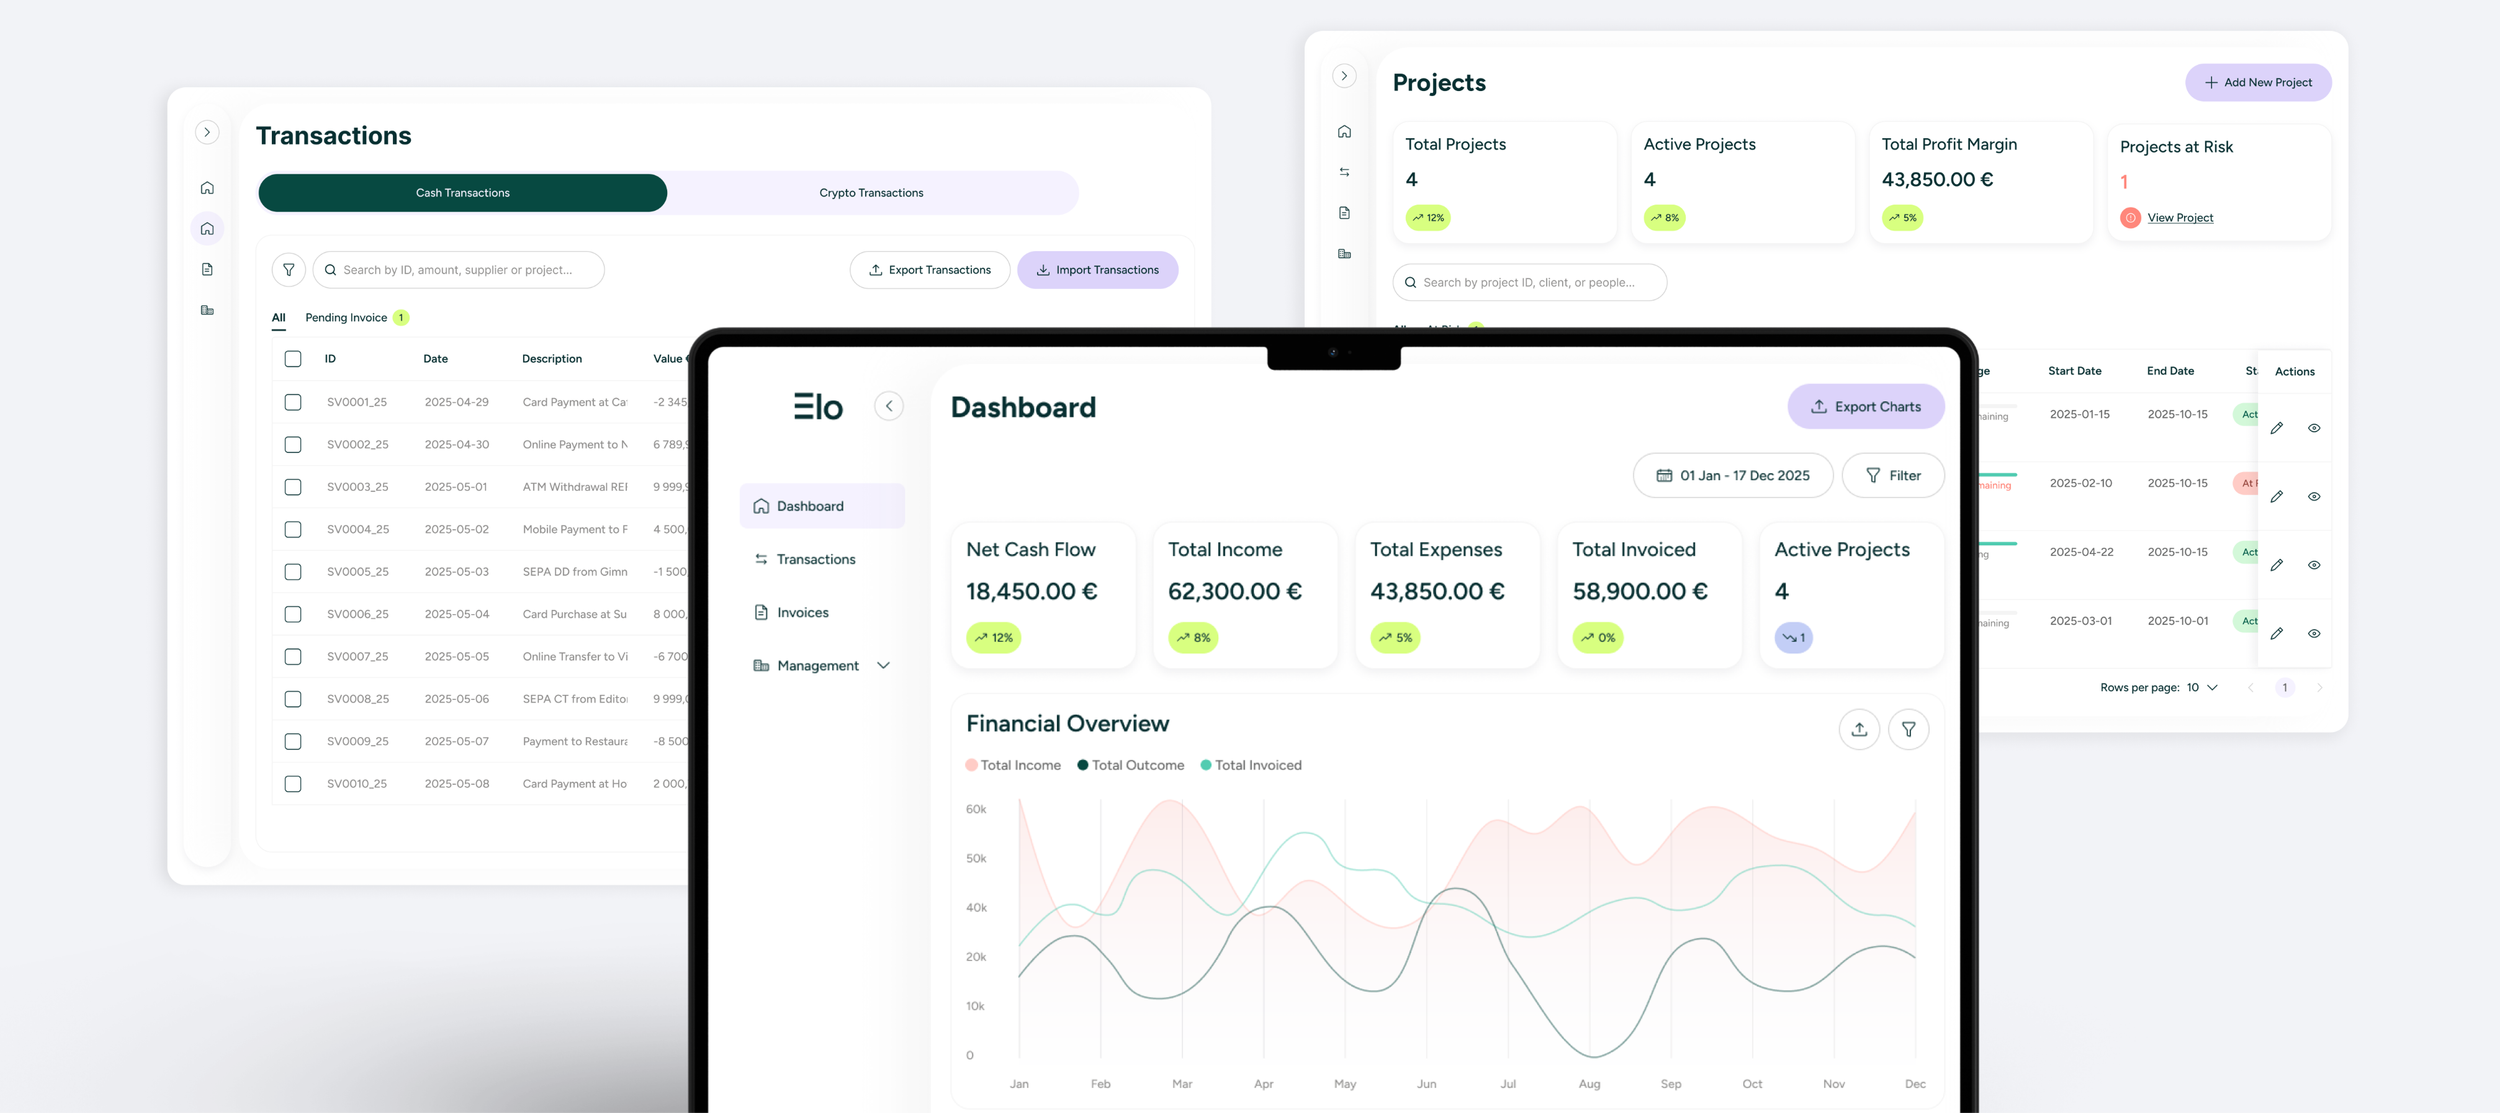
Task: Click filter funnel icon in Transactions toolbar
Action: [288, 270]
